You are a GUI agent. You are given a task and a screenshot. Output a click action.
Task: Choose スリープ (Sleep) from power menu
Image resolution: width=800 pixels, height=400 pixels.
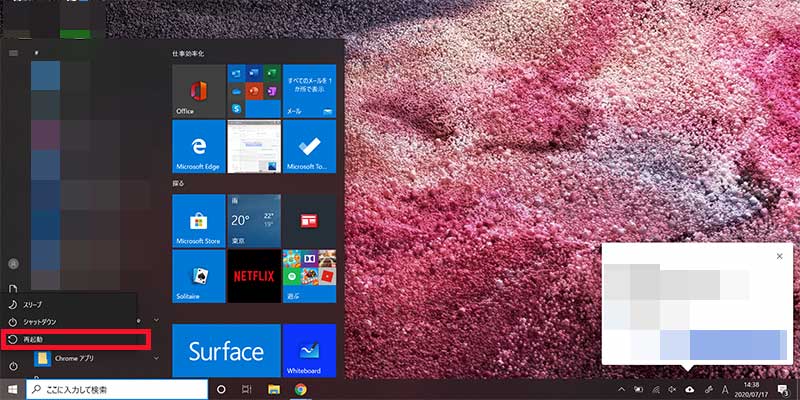pos(70,303)
